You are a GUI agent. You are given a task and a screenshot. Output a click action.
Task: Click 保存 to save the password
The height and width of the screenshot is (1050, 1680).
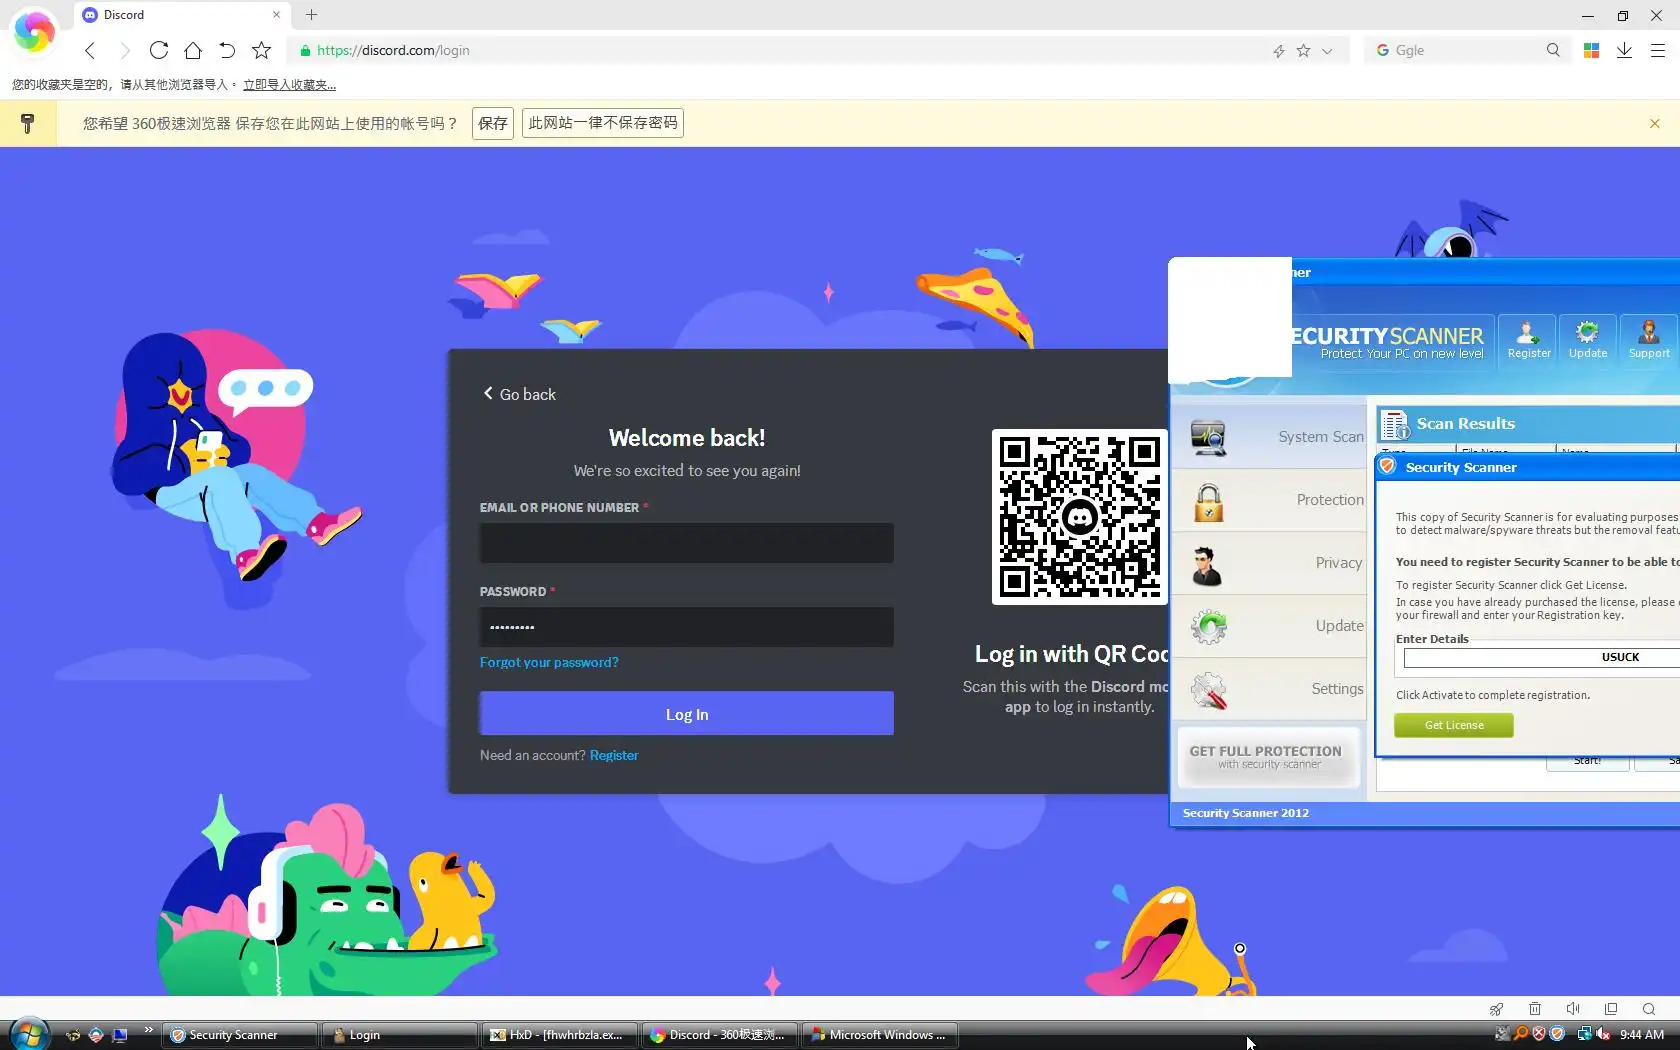tap(492, 123)
